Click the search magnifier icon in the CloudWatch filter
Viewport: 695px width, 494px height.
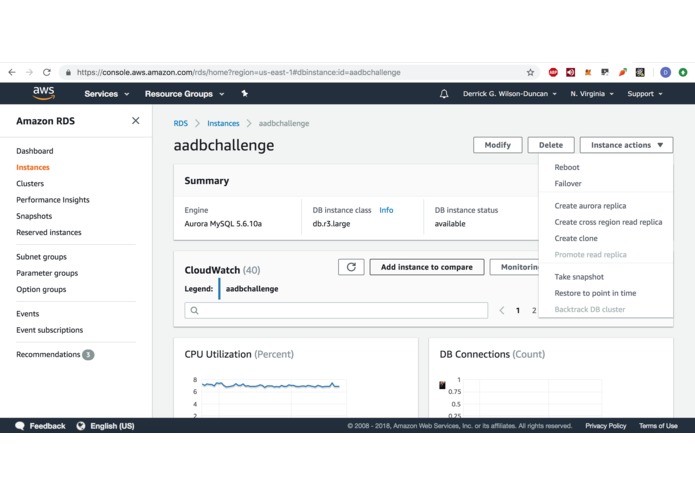pyautogui.click(x=194, y=310)
